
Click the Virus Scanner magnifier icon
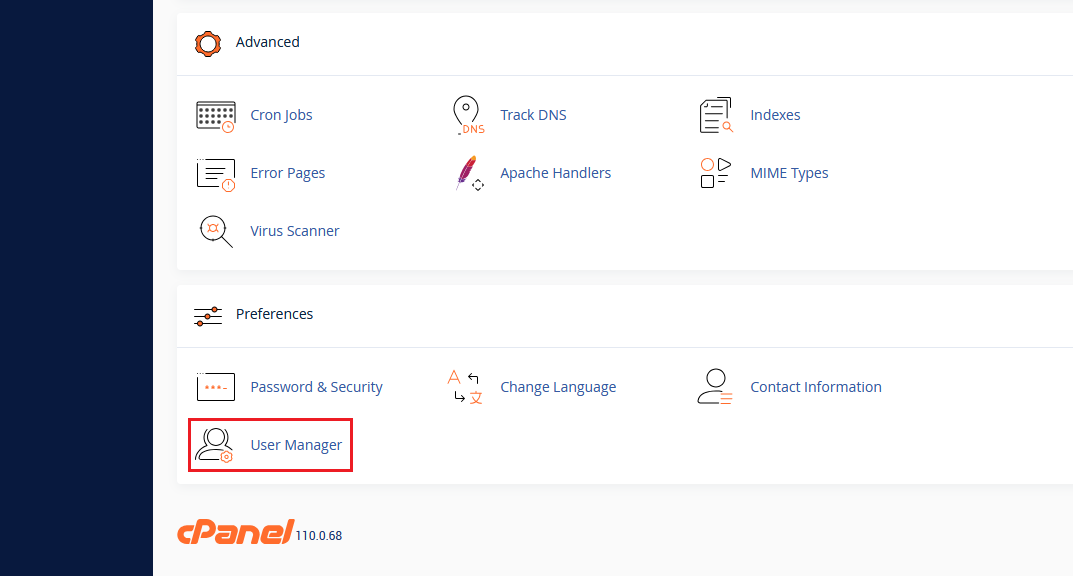215,231
